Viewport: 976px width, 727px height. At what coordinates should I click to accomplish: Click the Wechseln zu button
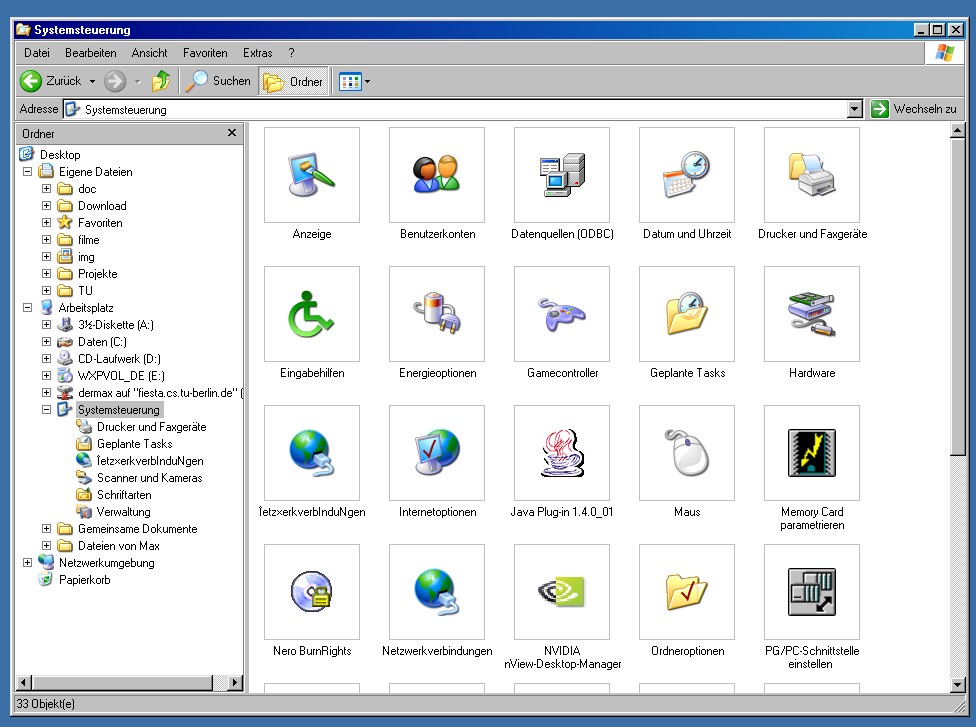coord(914,110)
